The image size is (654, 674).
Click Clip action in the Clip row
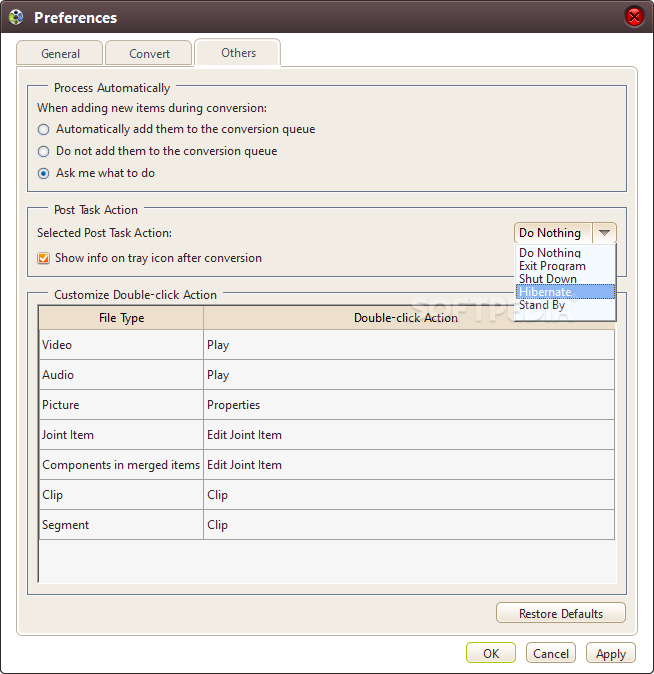pos(409,495)
